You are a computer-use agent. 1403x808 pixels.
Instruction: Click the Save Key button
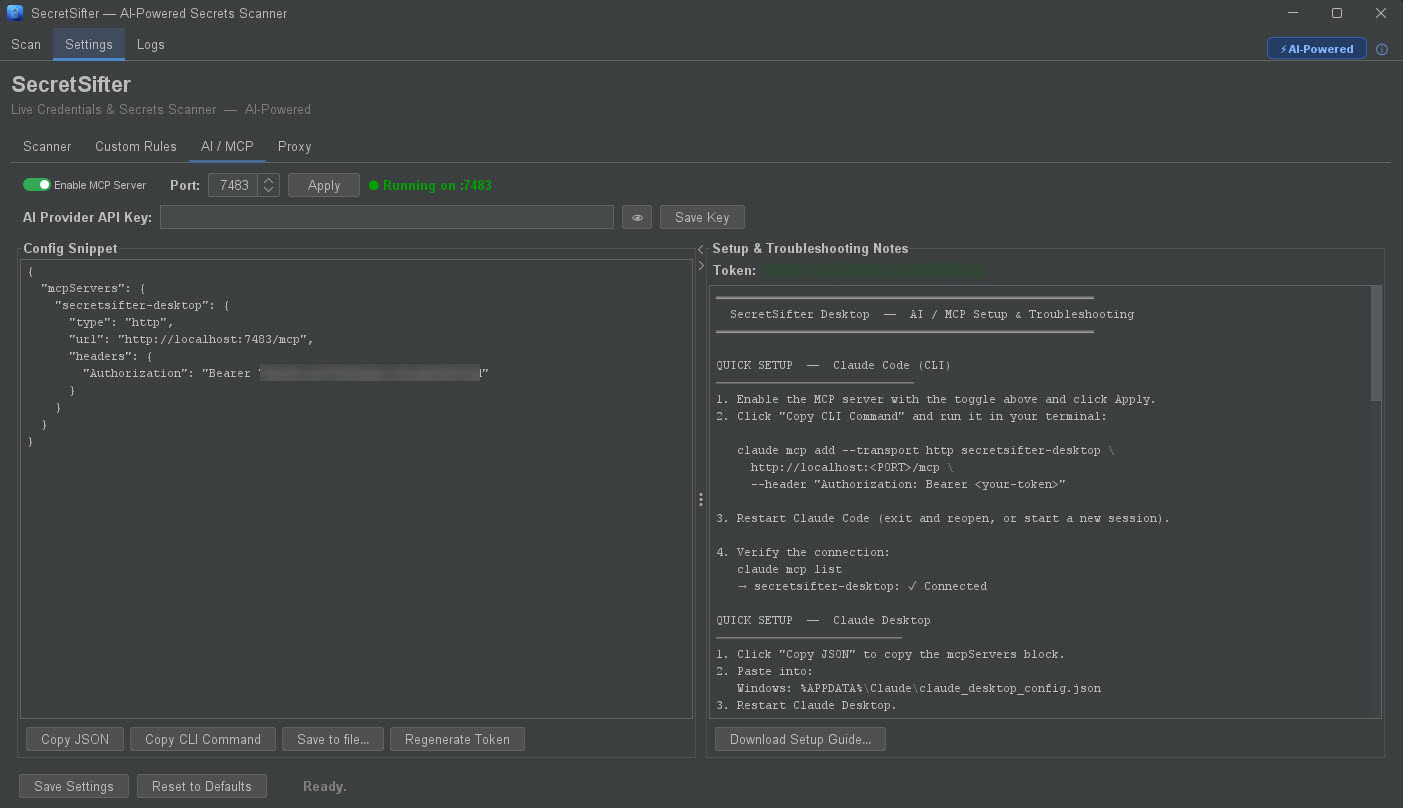[x=702, y=217]
